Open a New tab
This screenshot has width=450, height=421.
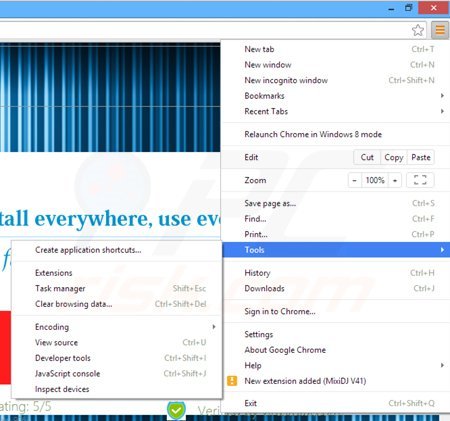coord(336,49)
